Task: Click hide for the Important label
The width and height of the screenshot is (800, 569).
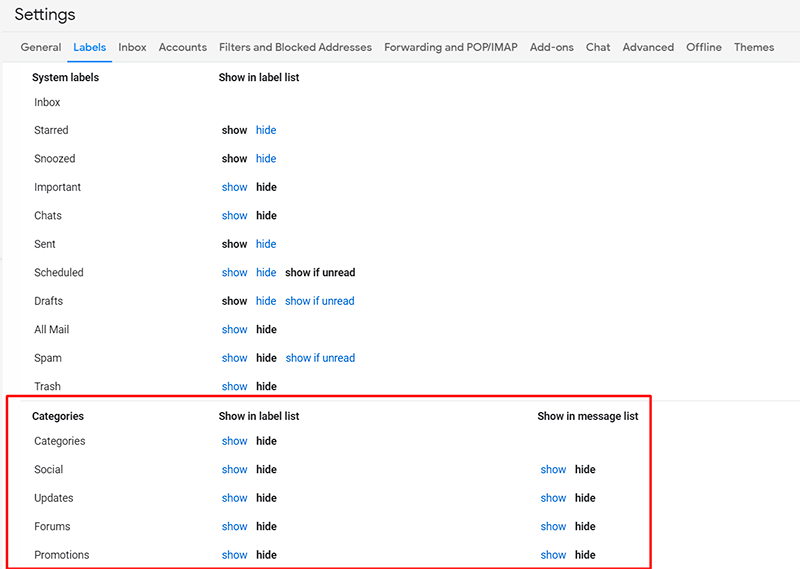Action: click(266, 187)
